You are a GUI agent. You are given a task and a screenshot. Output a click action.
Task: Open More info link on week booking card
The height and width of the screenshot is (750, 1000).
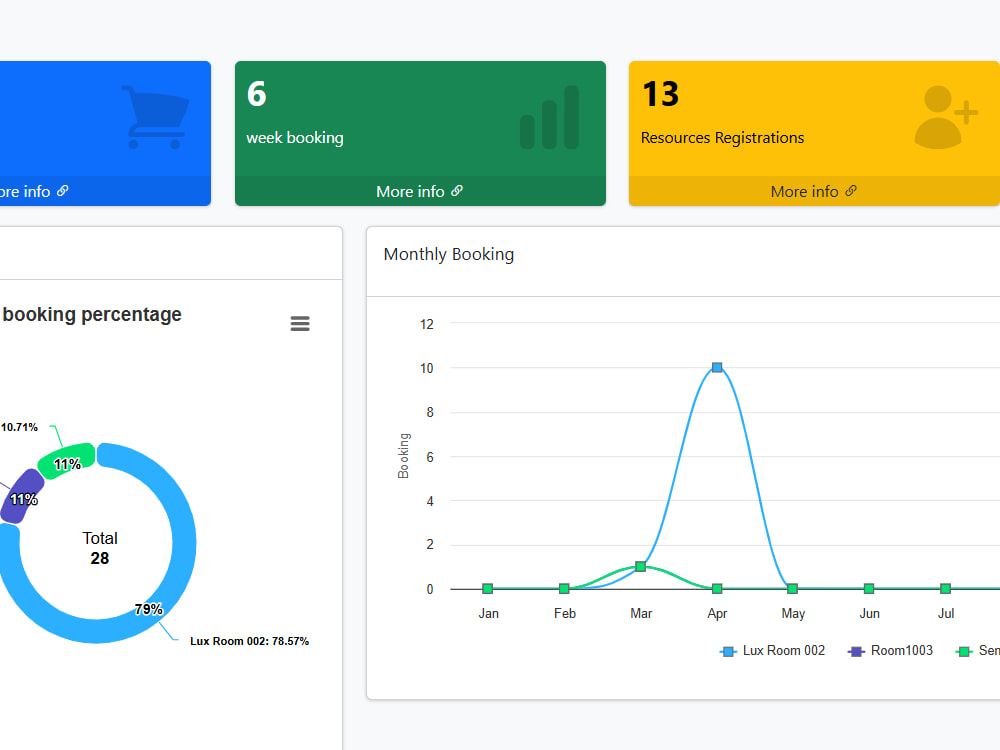click(x=420, y=191)
